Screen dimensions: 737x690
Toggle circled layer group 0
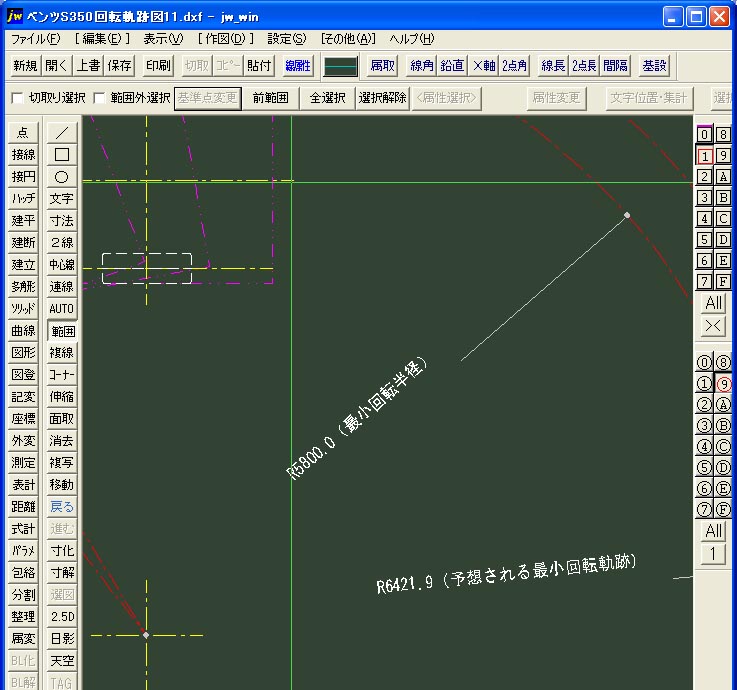point(704,362)
